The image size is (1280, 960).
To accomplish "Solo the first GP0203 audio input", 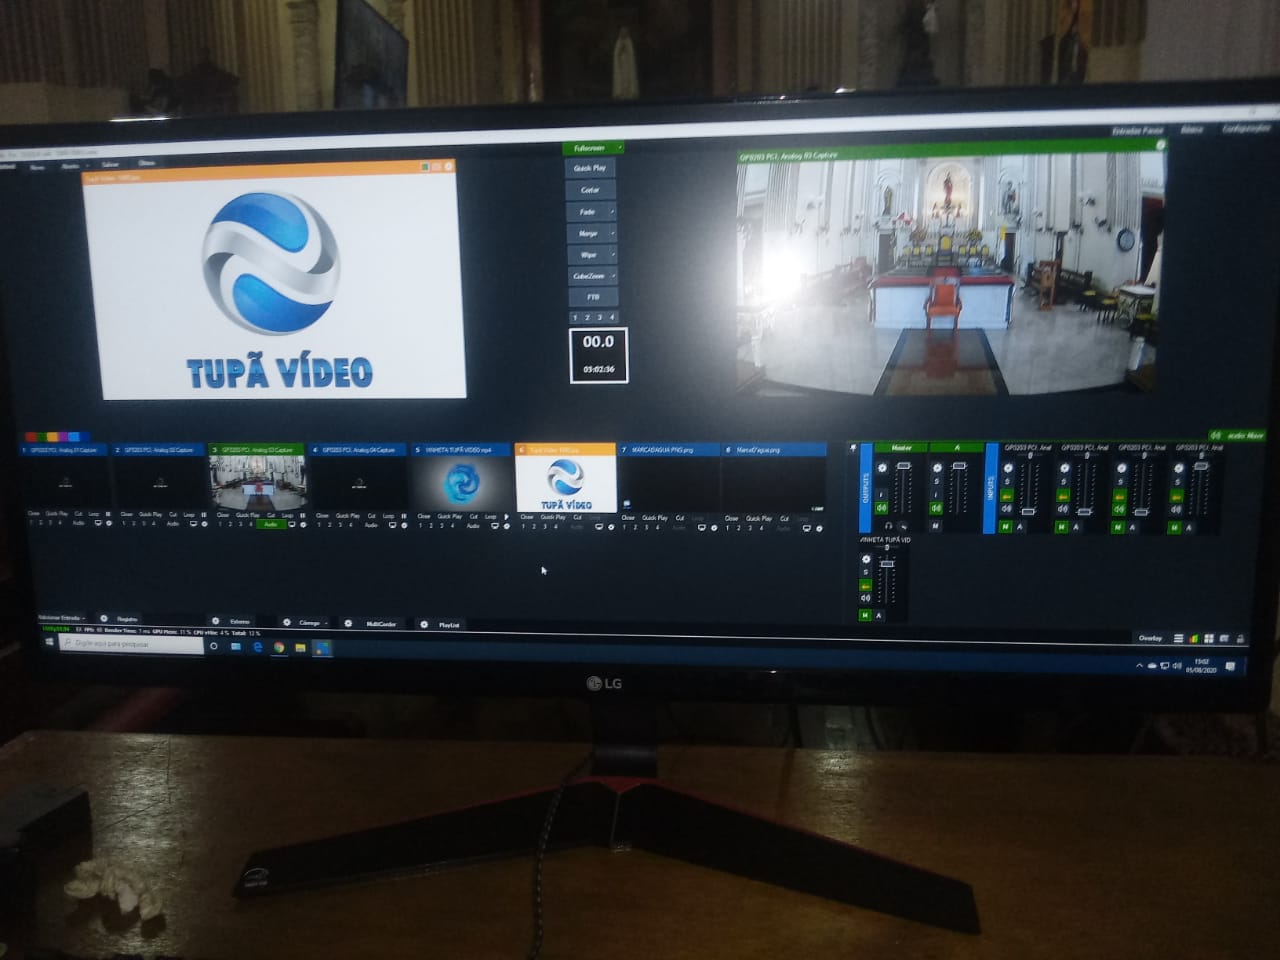I will click(x=1007, y=481).
